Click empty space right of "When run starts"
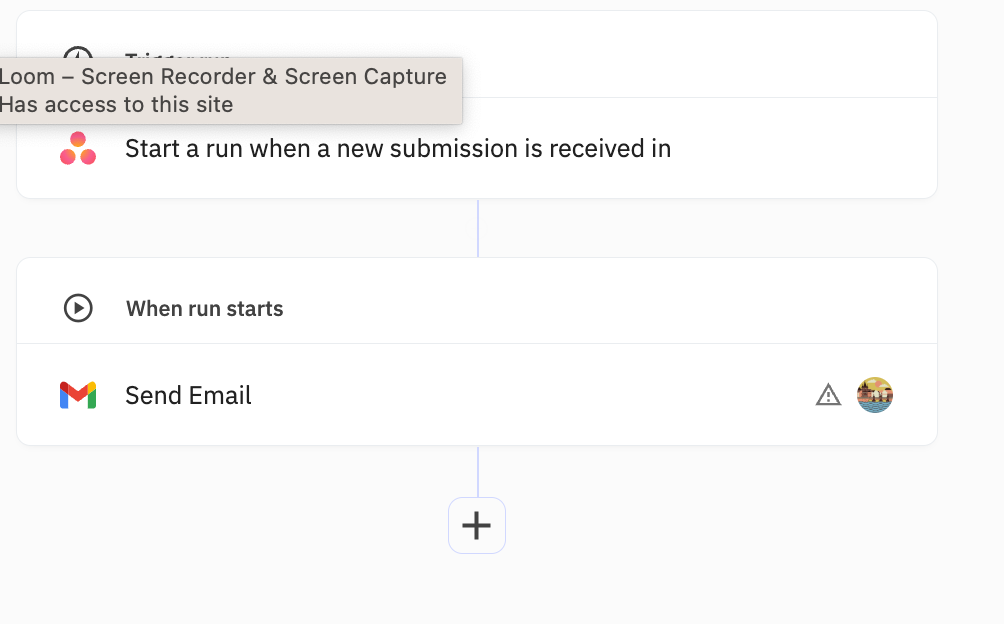 [600, 308]
